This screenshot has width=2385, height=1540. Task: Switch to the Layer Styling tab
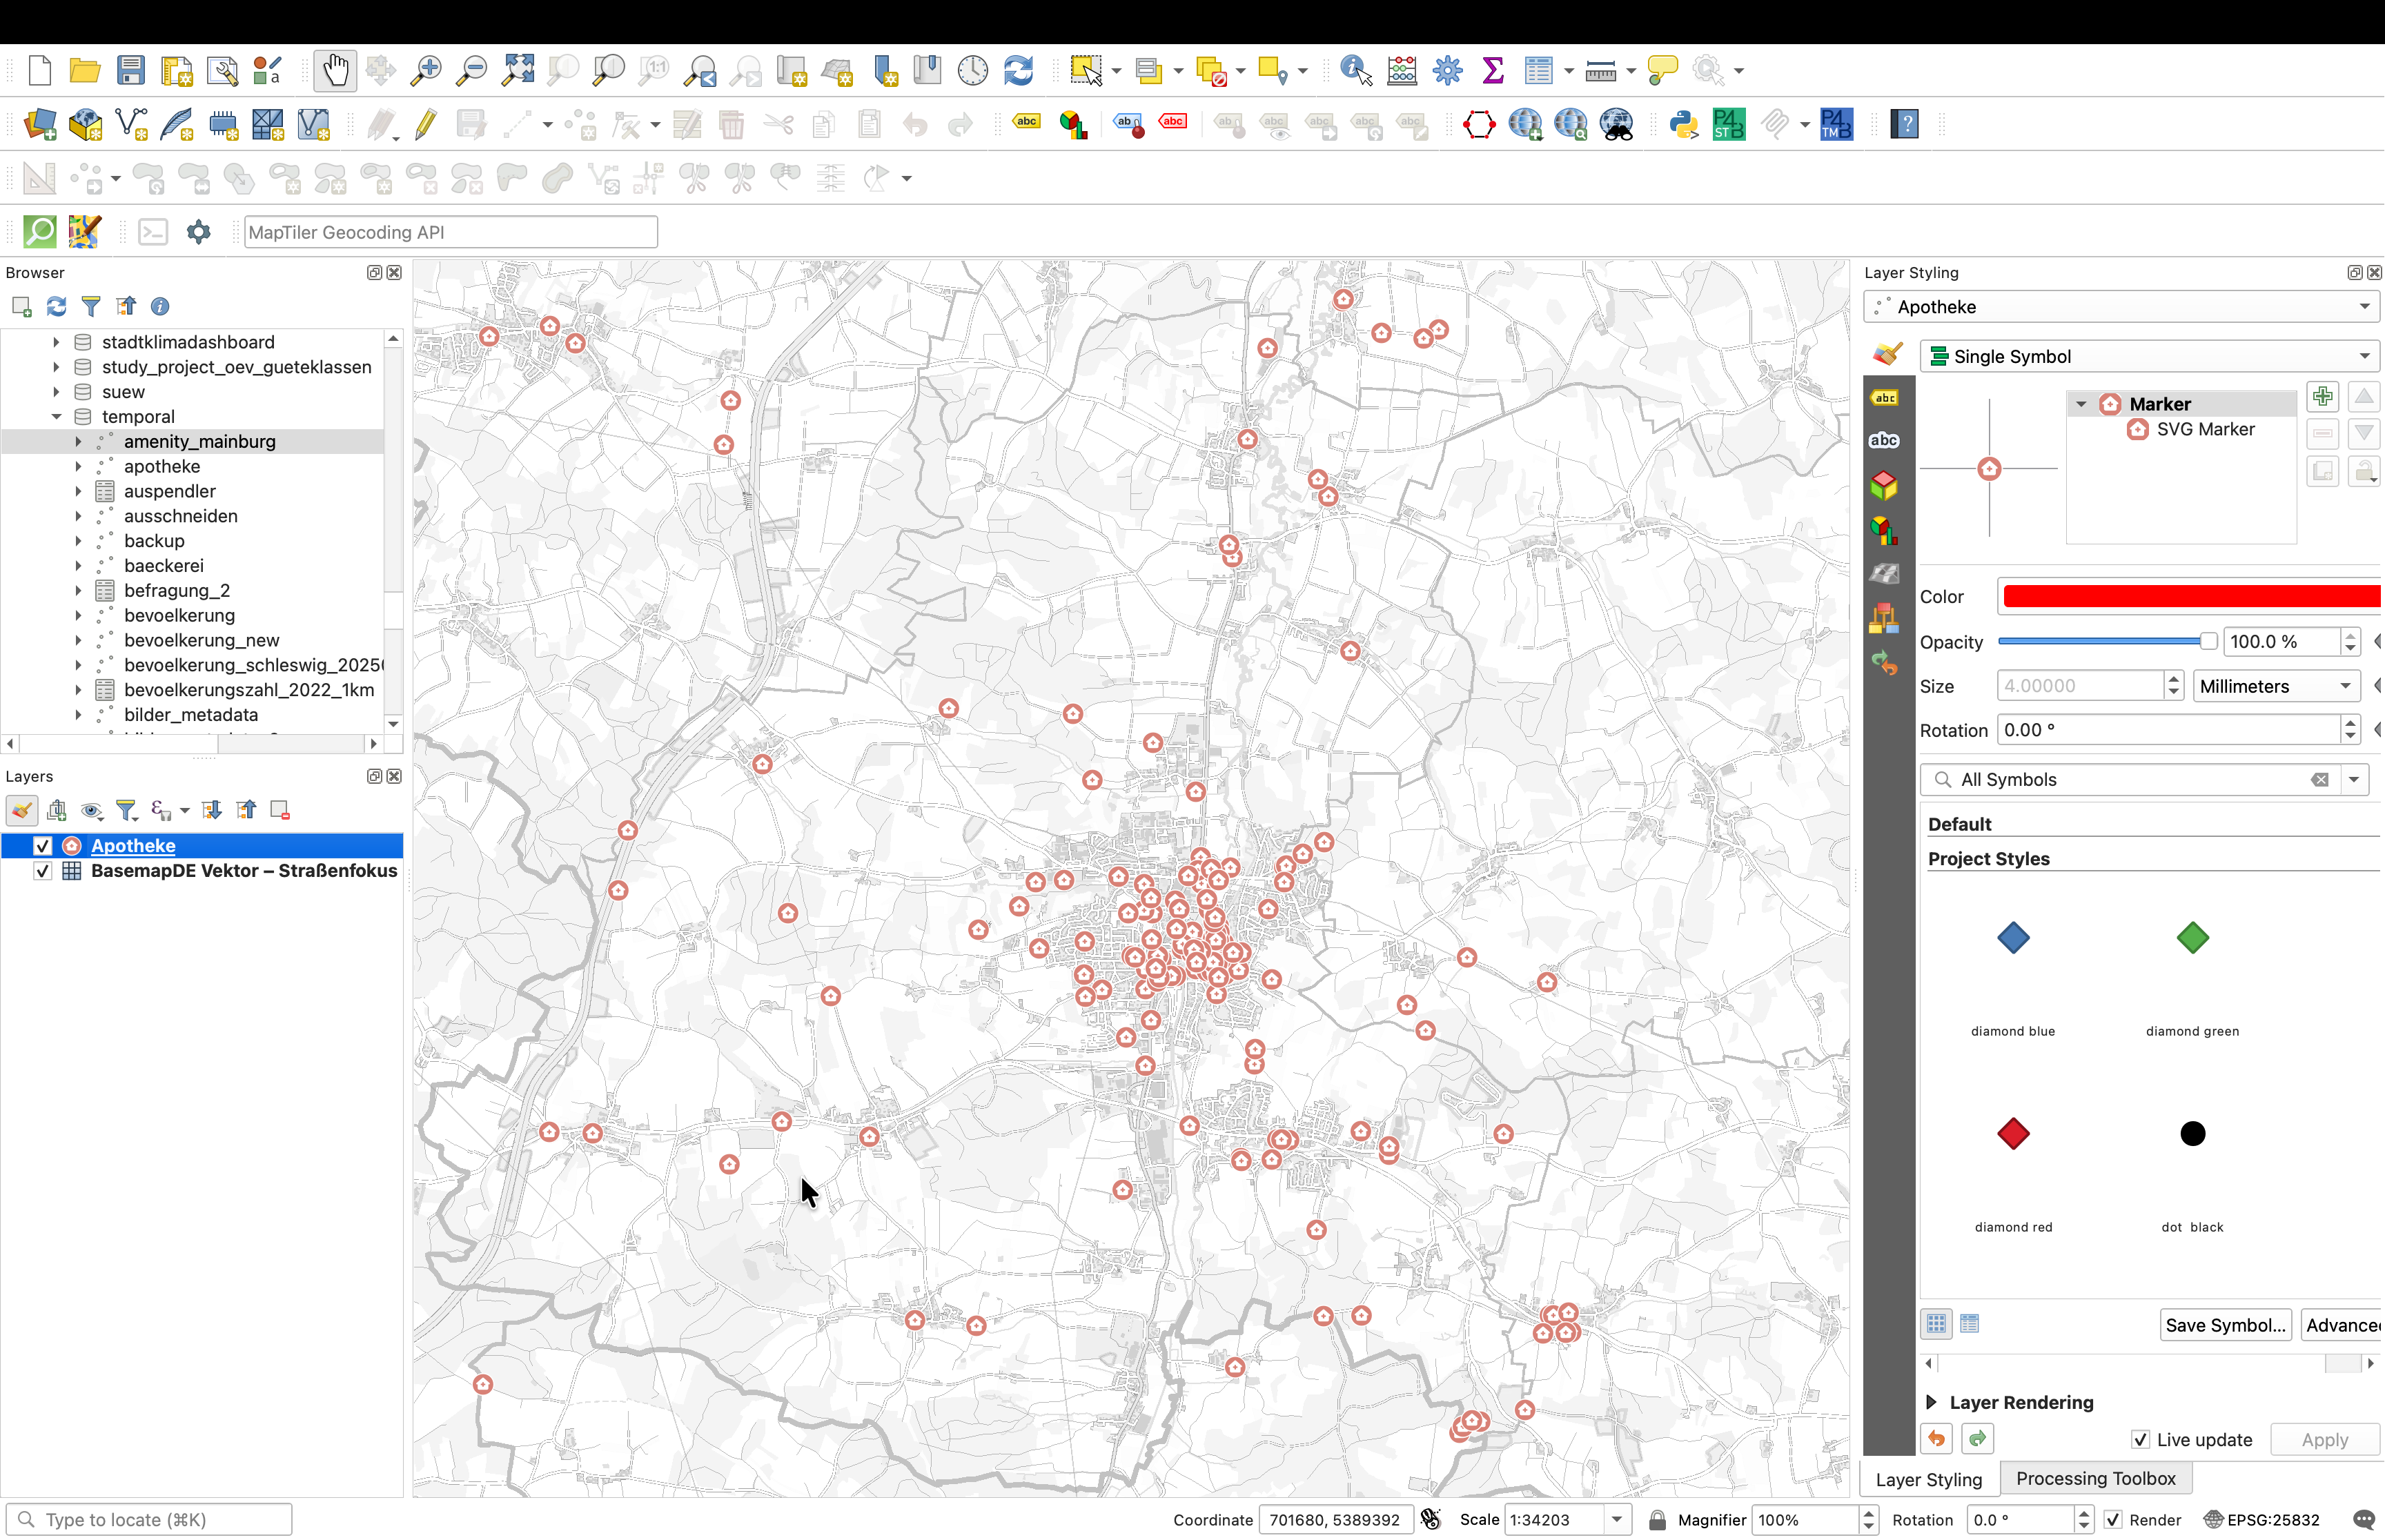coord(1929,1479)
